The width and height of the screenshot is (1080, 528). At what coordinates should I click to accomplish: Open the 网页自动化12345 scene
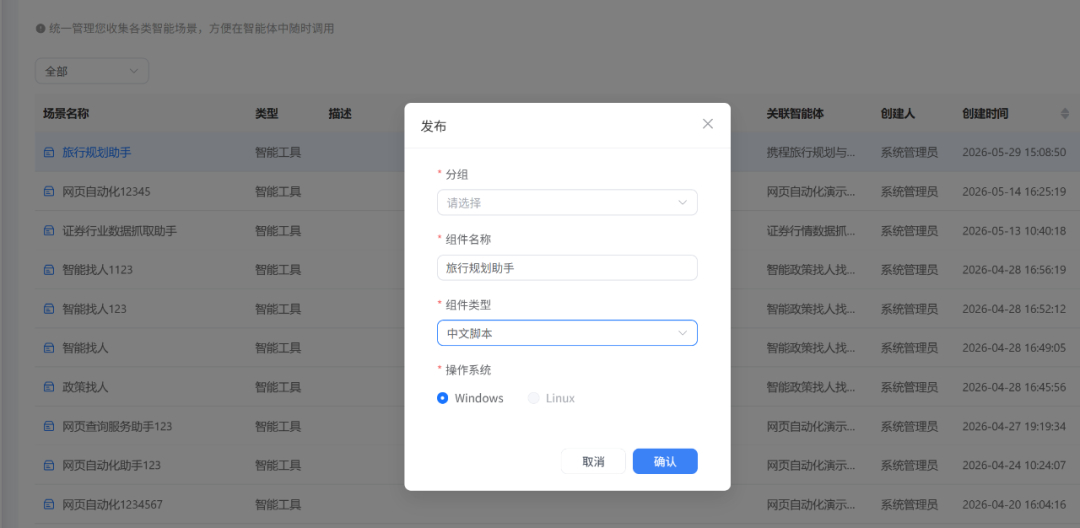[x=106, y=191]
